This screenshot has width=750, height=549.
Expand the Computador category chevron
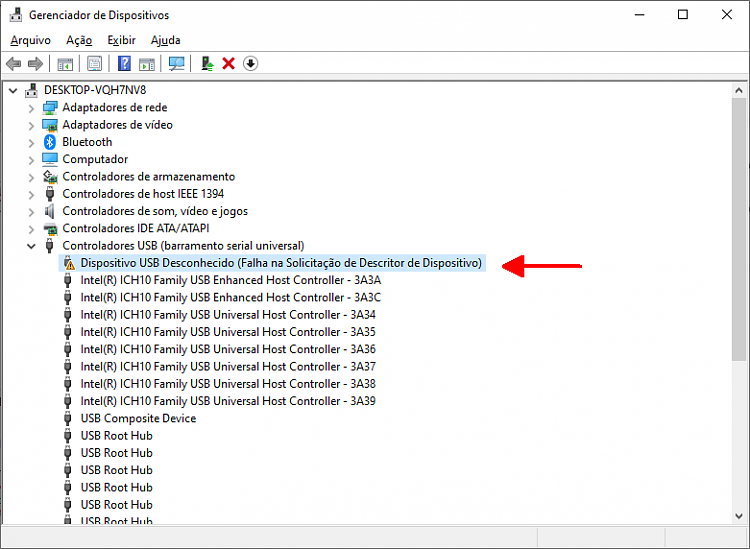(31, 160)
